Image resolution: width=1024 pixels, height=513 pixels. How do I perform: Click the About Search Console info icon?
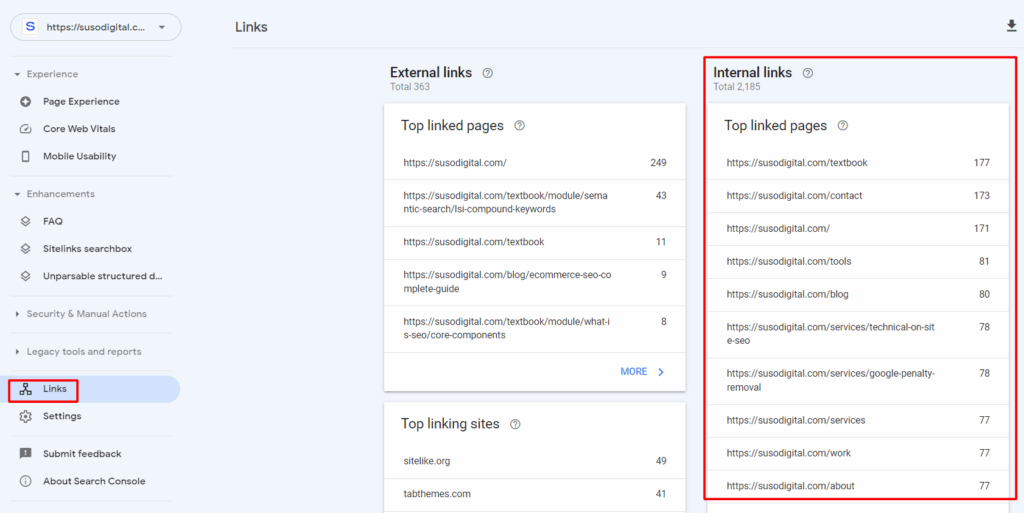(25, 481)
